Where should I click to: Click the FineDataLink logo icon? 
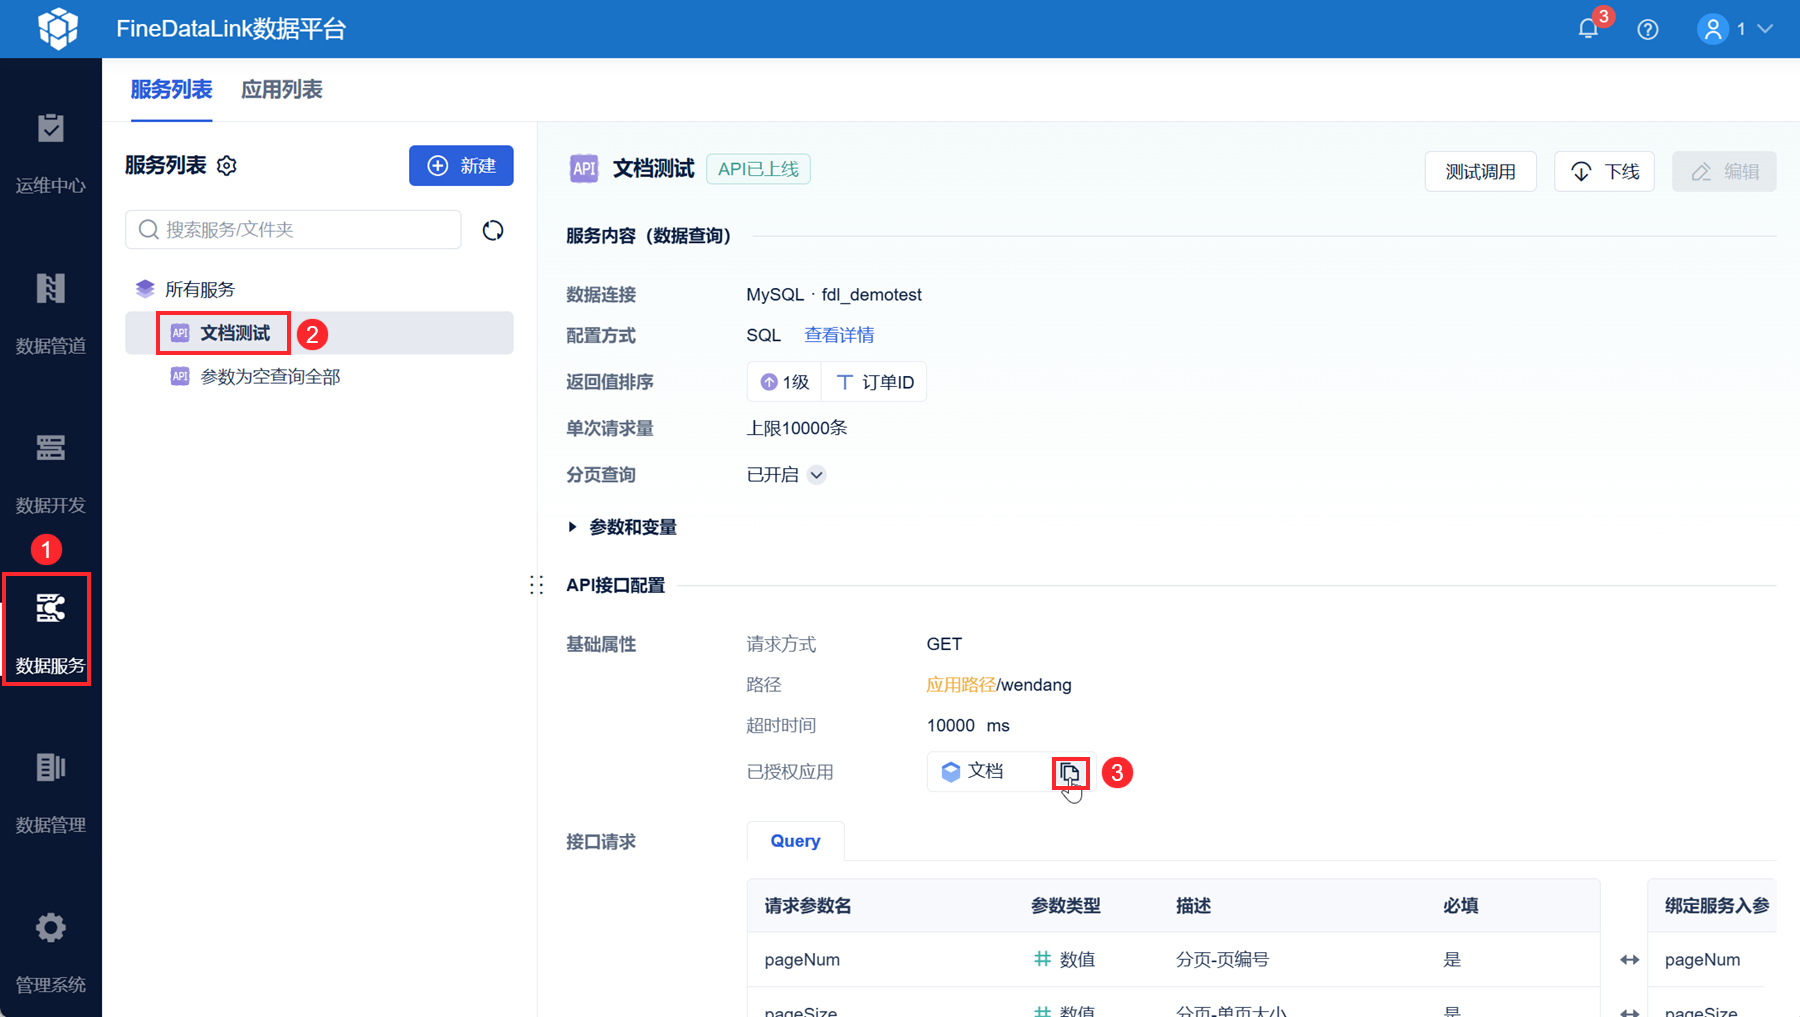pyautogui.click(x=58, y=28)
